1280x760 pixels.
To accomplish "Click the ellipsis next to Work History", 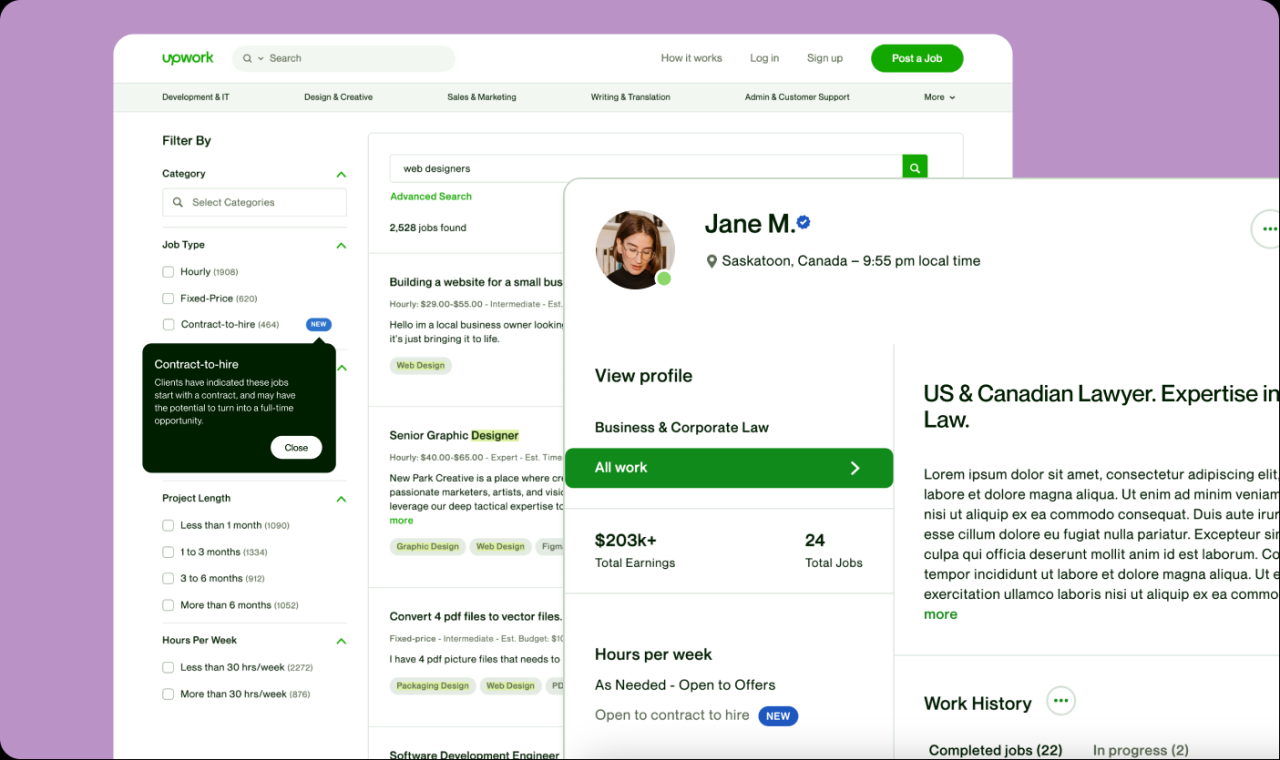I will pyautogui.click(x=1060, y=701).
